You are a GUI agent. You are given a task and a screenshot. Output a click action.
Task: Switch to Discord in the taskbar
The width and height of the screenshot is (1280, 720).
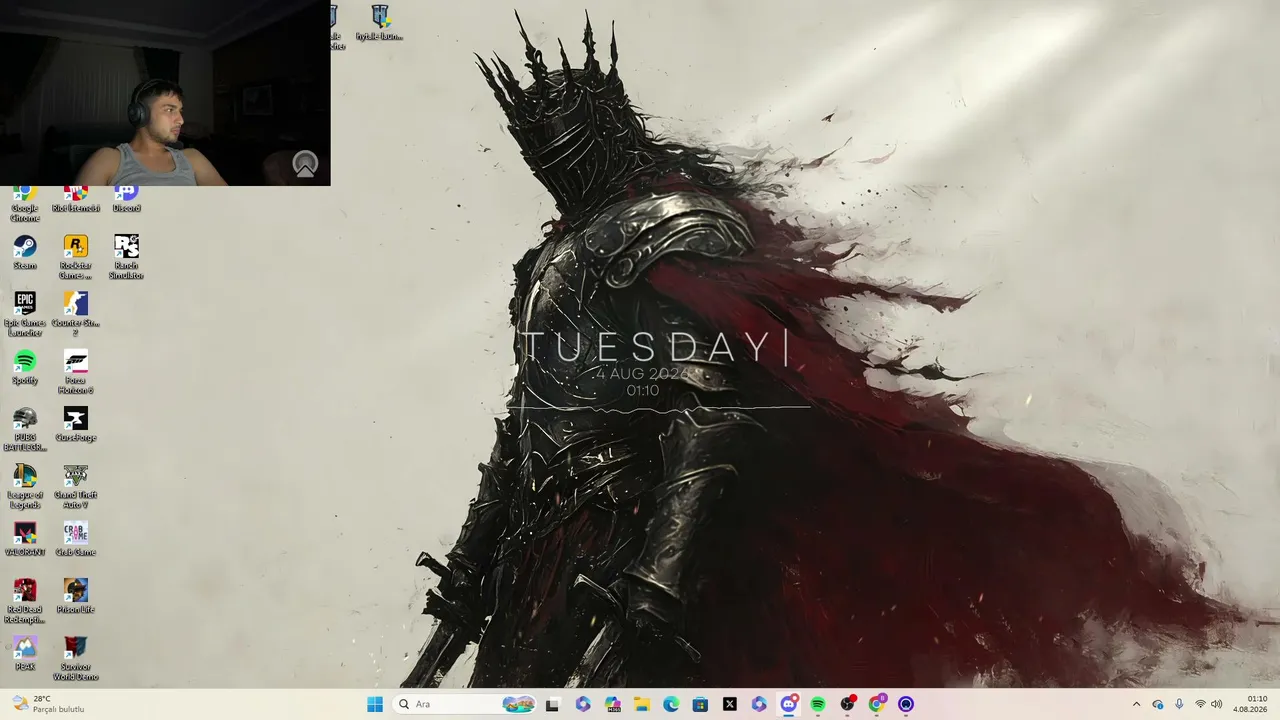pos(788,704)
